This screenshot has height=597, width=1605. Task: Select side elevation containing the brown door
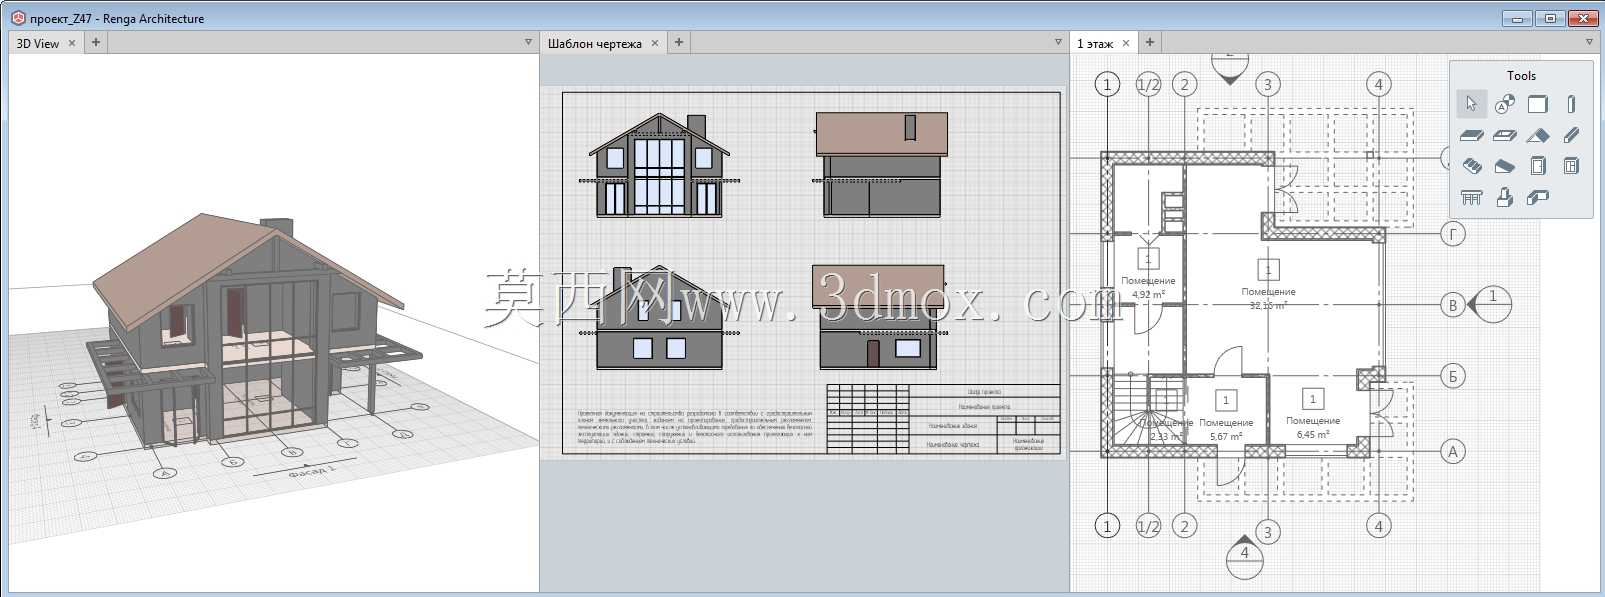point(879,317)
